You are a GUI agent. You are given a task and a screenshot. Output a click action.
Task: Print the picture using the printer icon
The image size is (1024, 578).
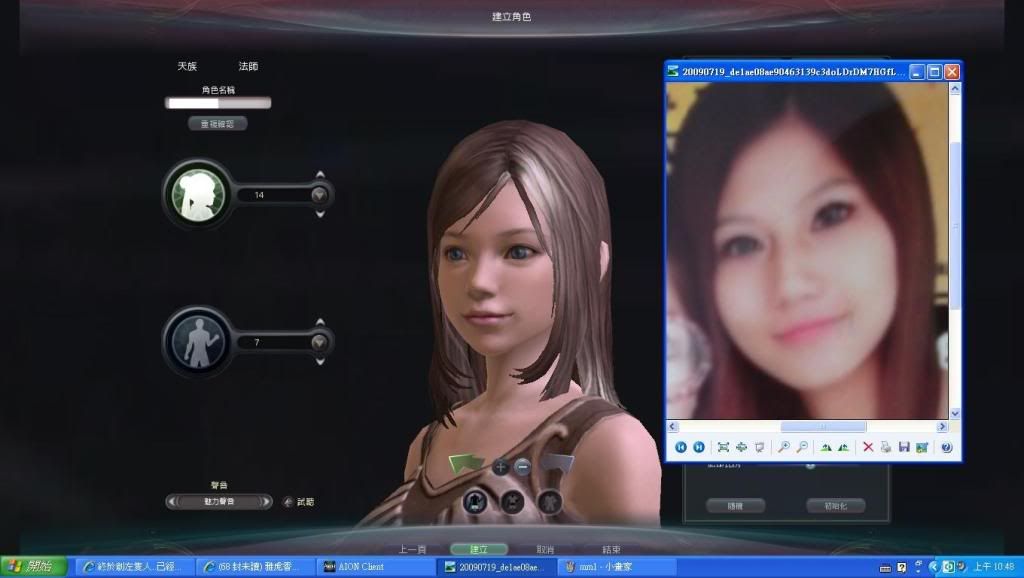[886, 447]
